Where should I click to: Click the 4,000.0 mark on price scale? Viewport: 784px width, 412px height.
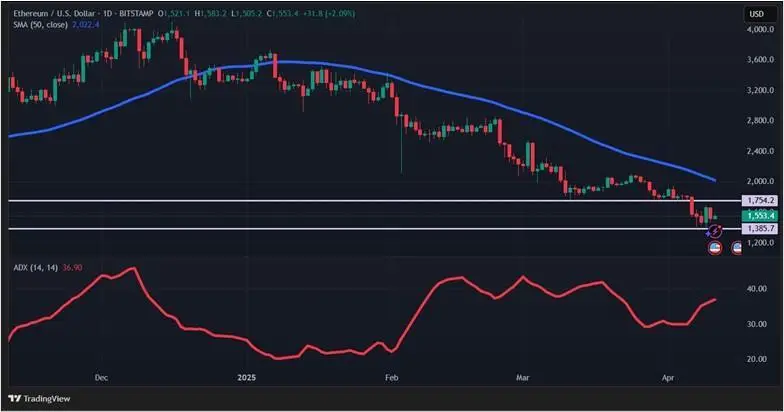coord(760,30)
